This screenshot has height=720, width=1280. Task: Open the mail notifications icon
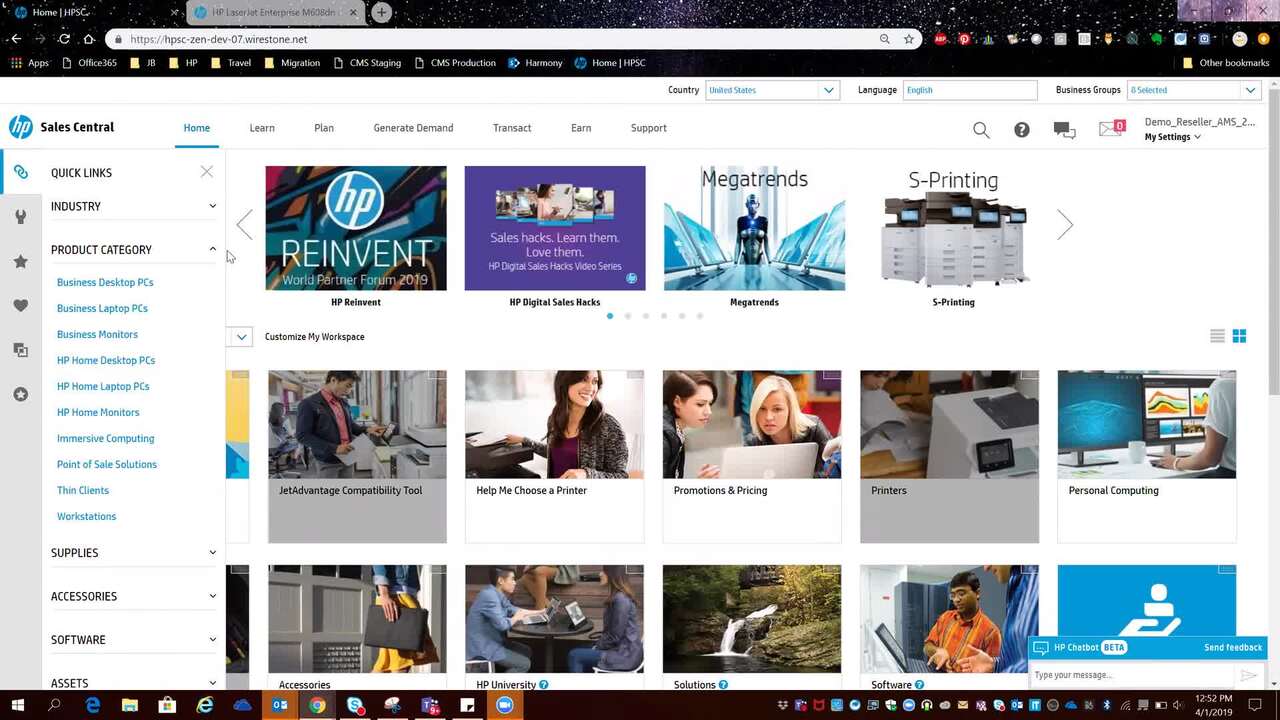point(1111,128)
